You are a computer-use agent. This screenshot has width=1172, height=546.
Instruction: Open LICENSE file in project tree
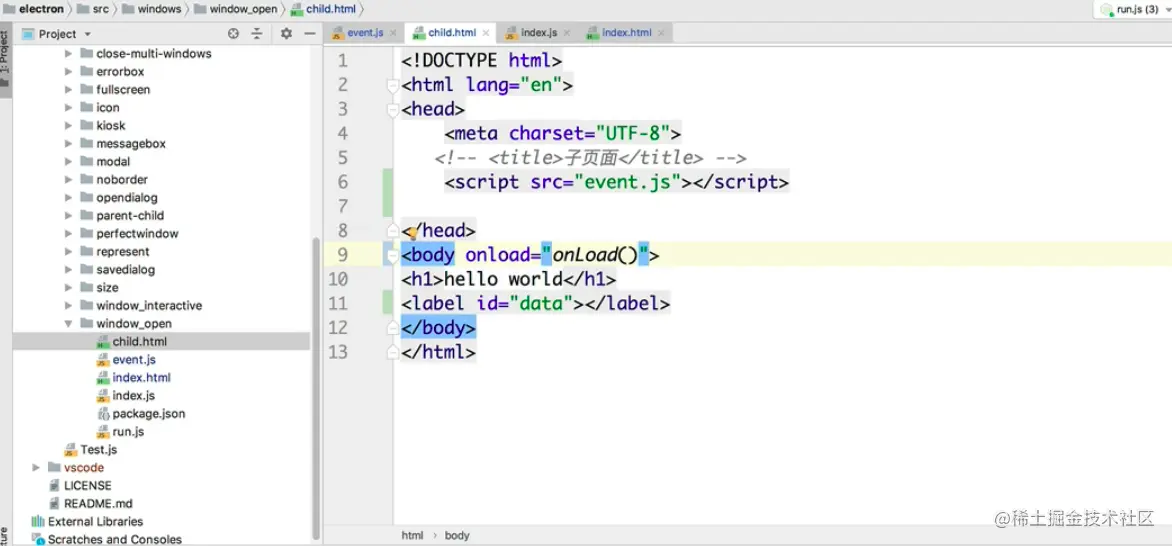click(x=87, y=485)
